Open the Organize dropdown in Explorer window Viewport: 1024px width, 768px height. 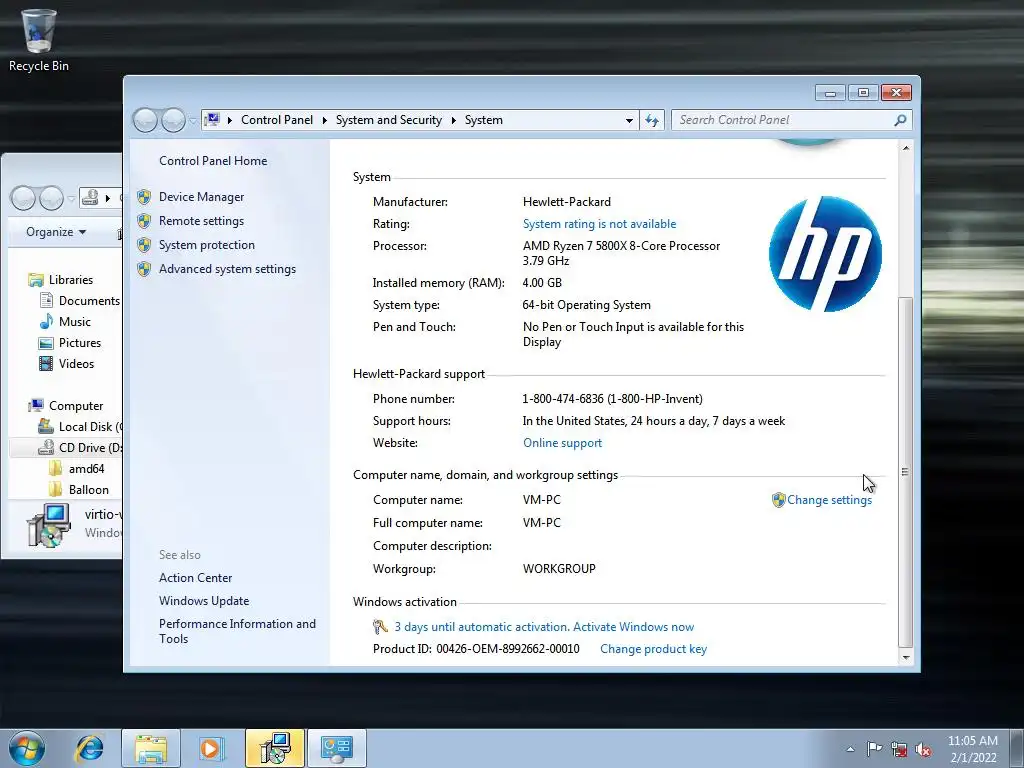tap(56, 232)
